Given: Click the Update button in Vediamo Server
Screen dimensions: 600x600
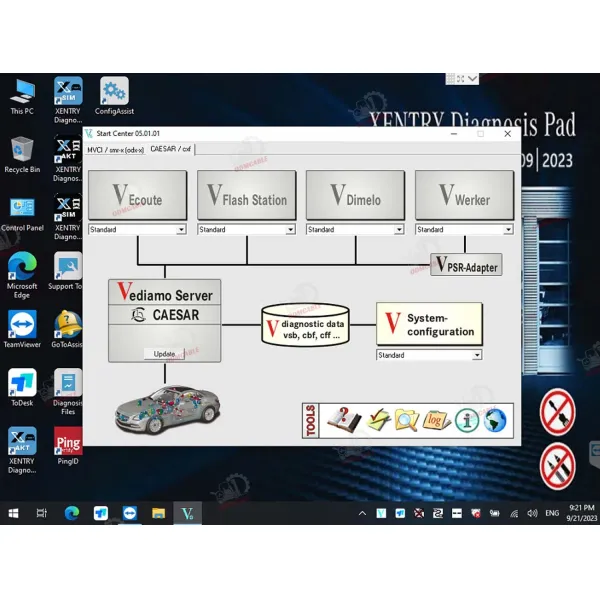Looking at the screenshot, I should coord(164,354).
